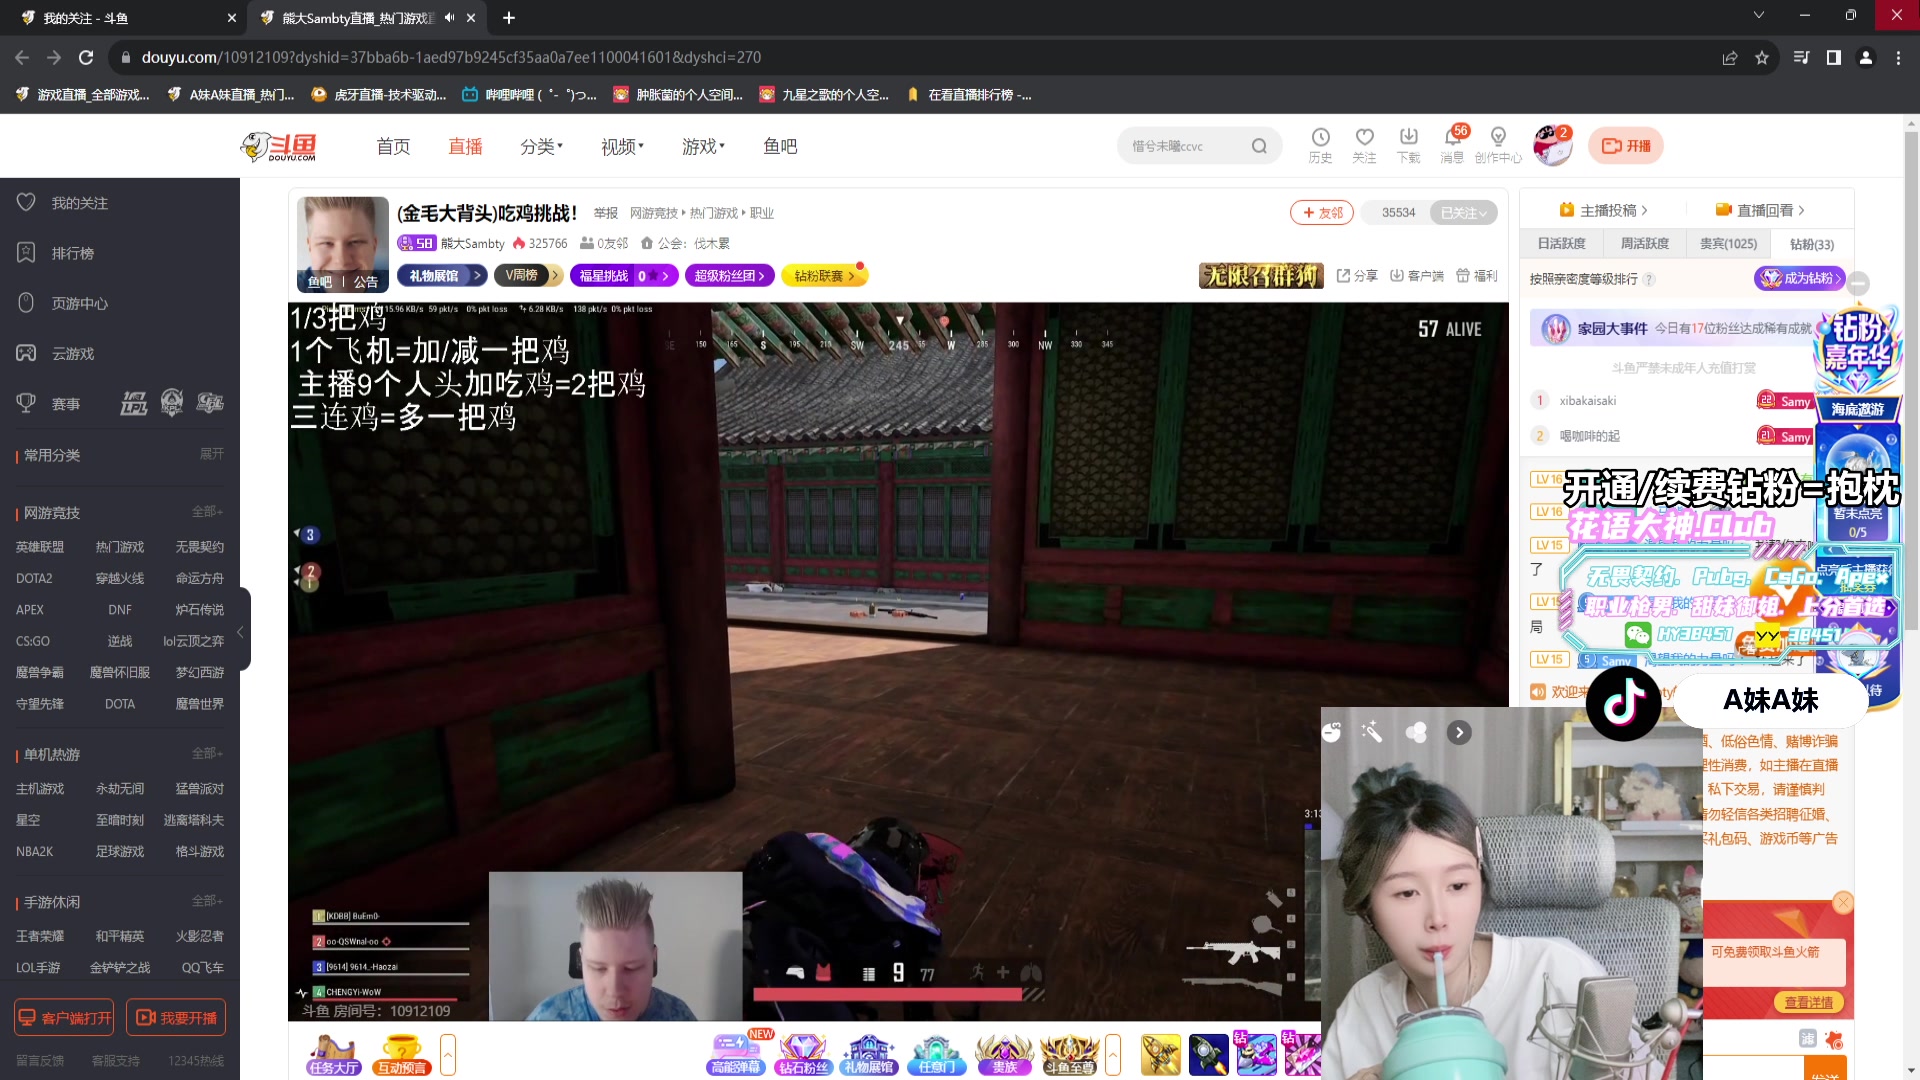Screen dimensions: 1920x1080
Task: Click the streamer avatar thumbnail
Action: click(343, 243)
